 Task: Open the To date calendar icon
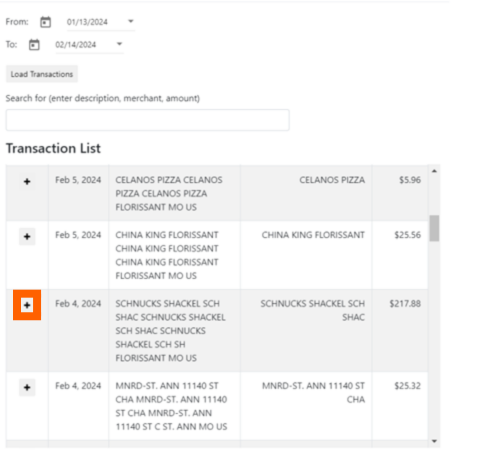pos(34,45)
